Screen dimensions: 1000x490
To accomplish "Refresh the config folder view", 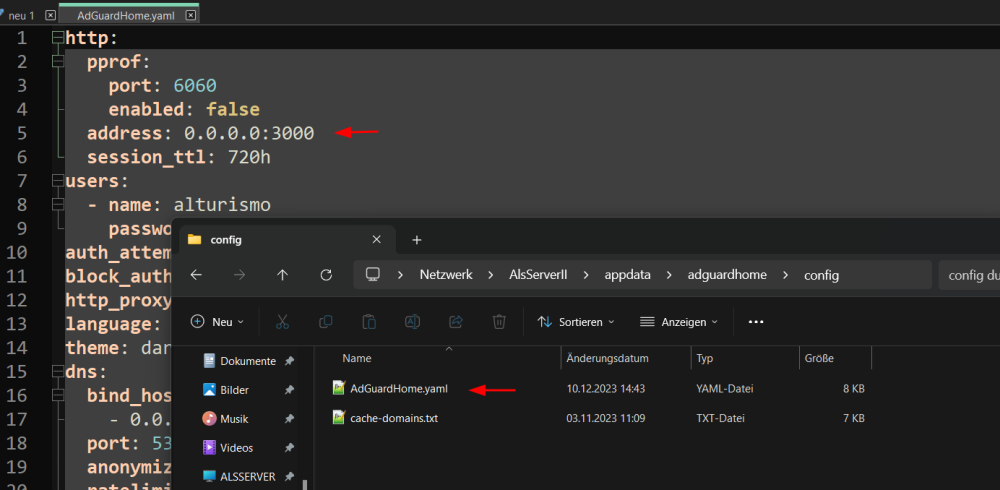I will (326, 275).
